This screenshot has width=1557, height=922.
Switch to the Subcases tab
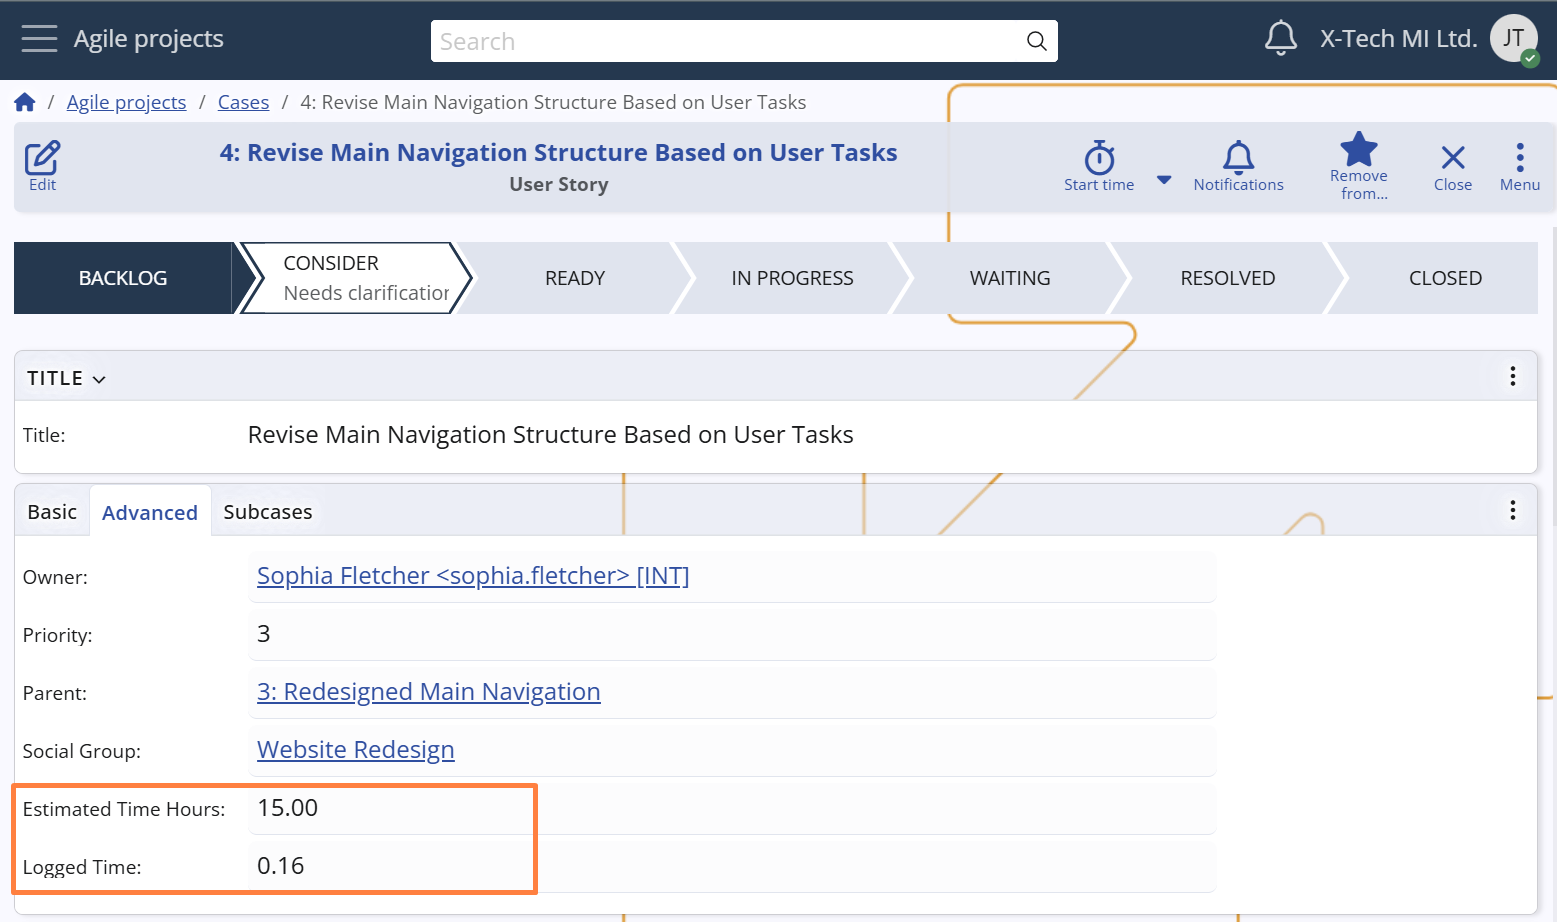tap(267, 512)
